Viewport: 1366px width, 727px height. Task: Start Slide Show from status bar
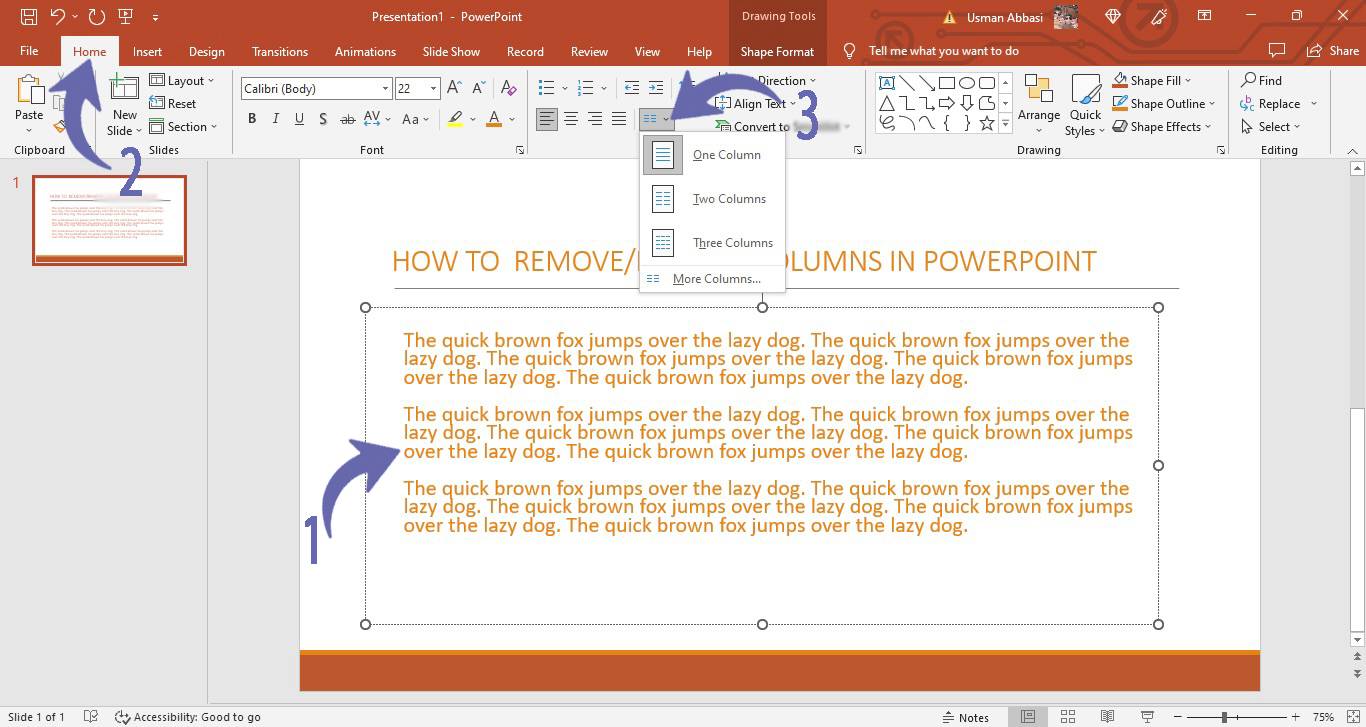coord(1147,716)
